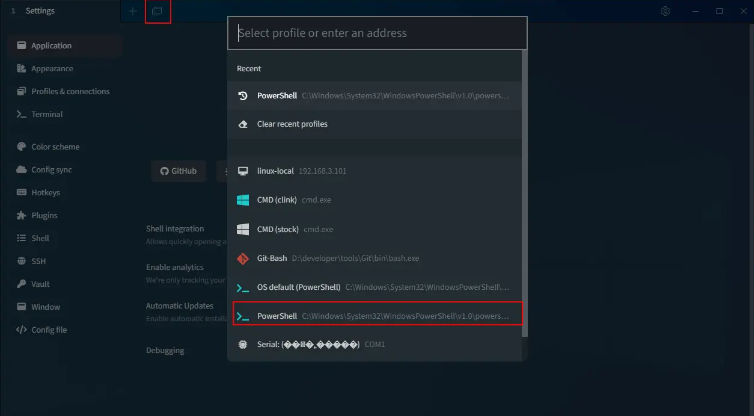754x416 pixels.
Task: Click the GitHub button
Action: click(x=178, y=171)
